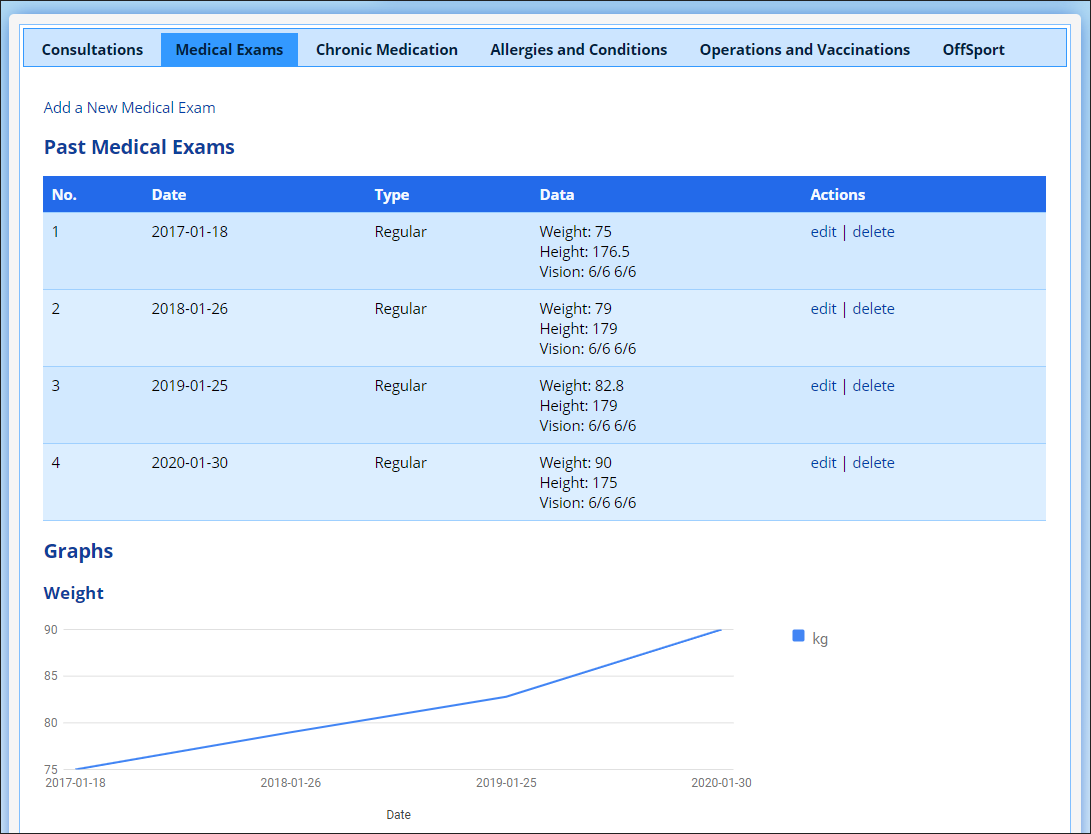1091x834 pixels.
Task: Delete the 2018-01-26 medical exam
Action: [x=873, y=309]
